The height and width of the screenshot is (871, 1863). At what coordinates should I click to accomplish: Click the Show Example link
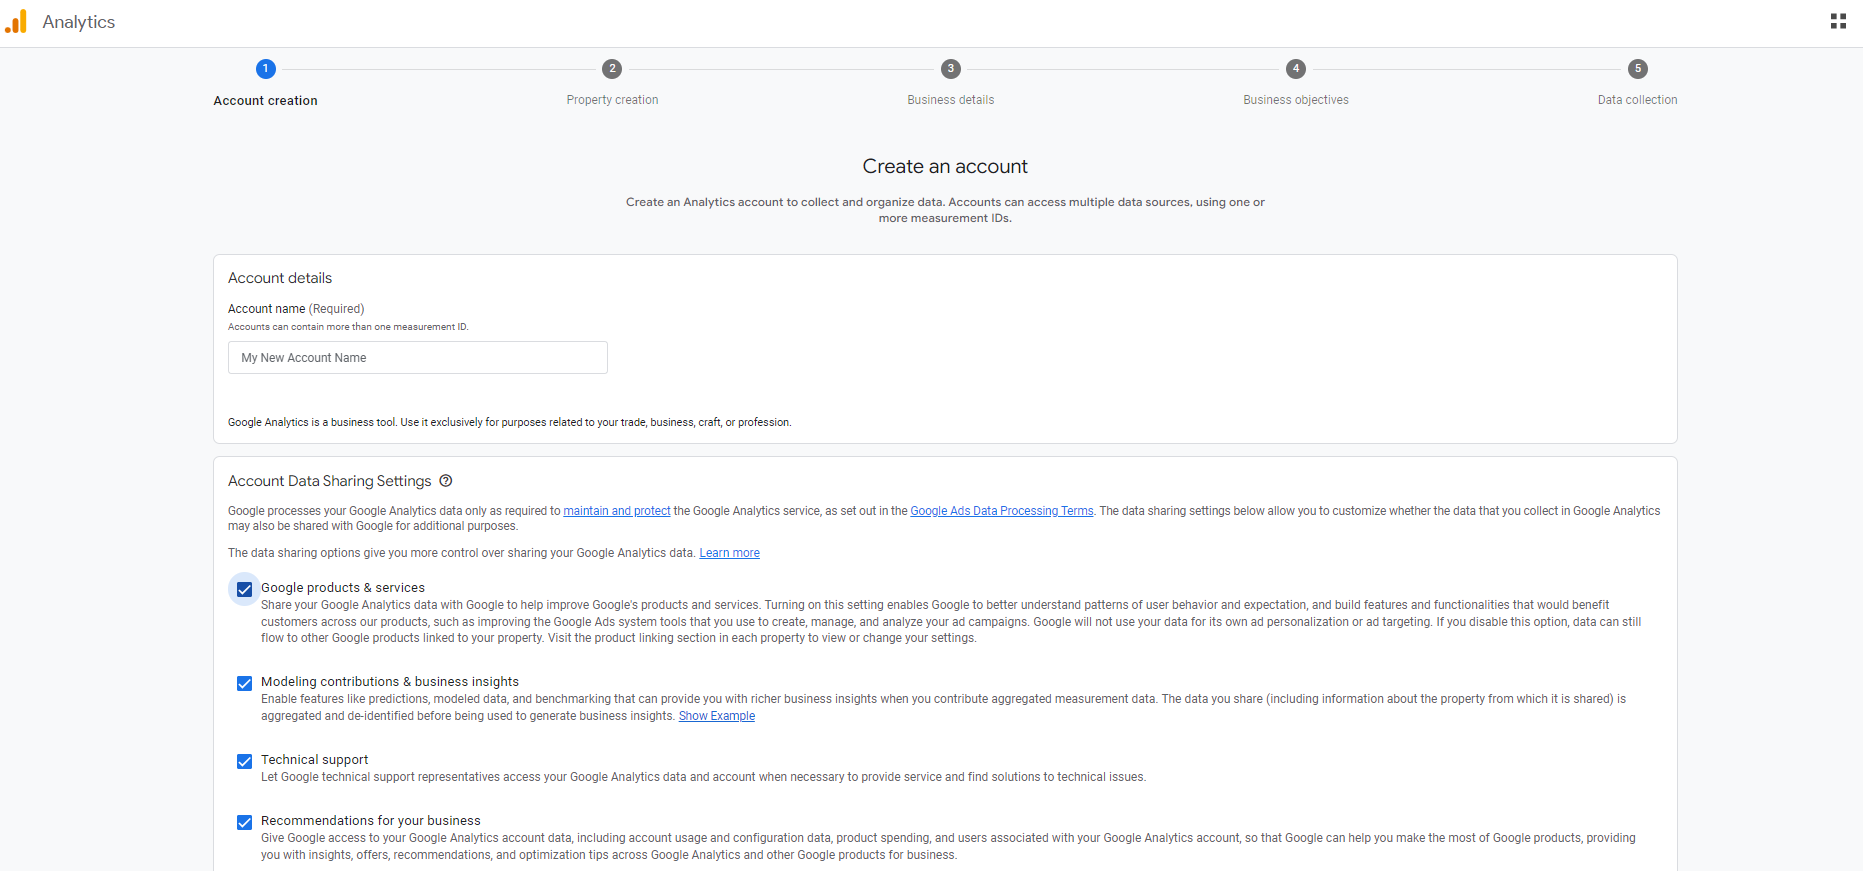coord(717,716)
